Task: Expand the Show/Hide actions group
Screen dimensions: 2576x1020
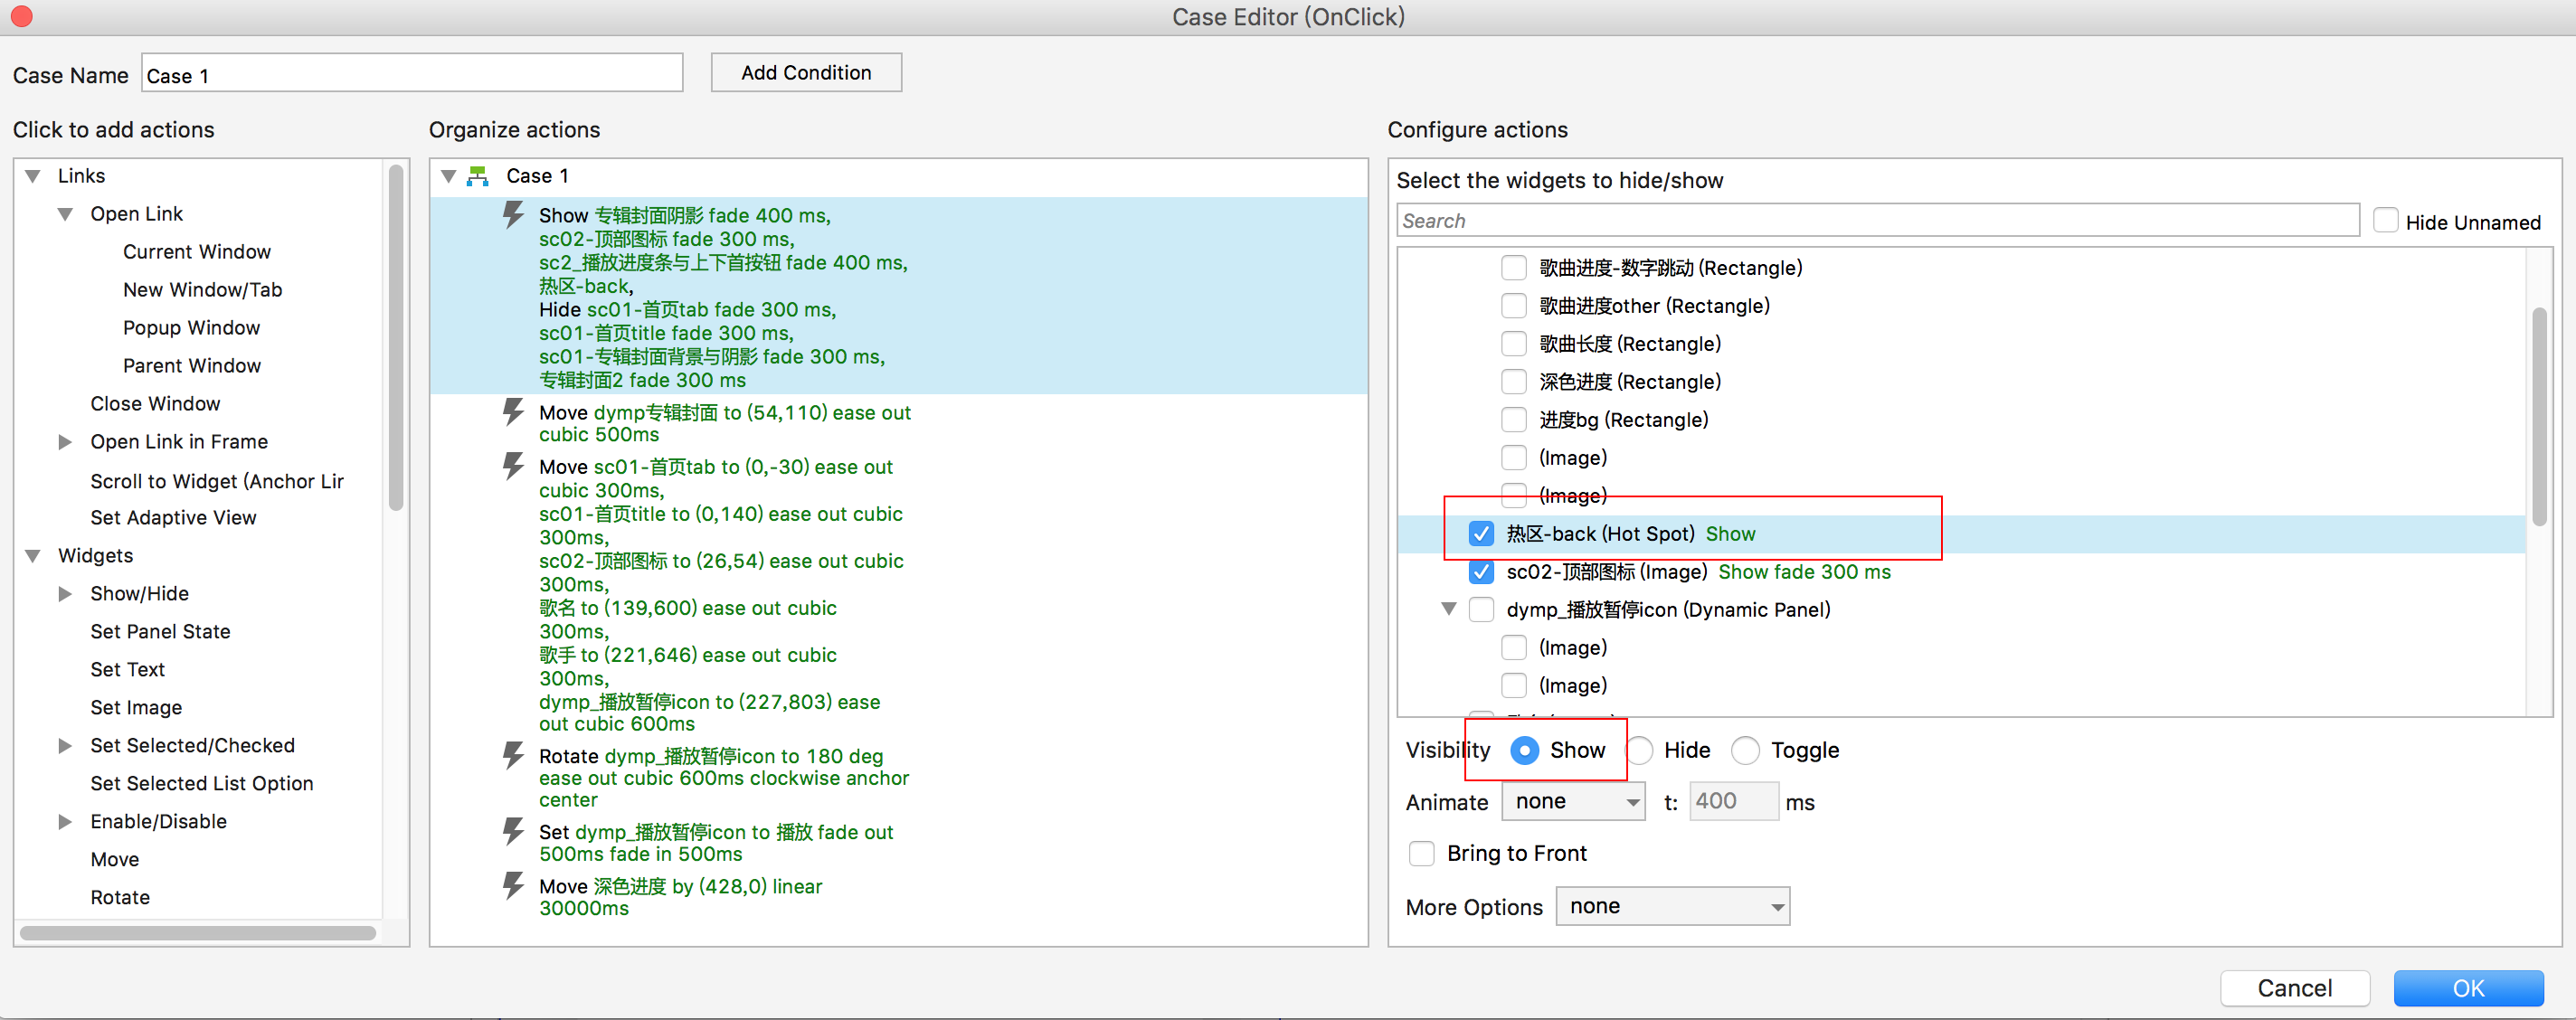Action: click(65, 594)
